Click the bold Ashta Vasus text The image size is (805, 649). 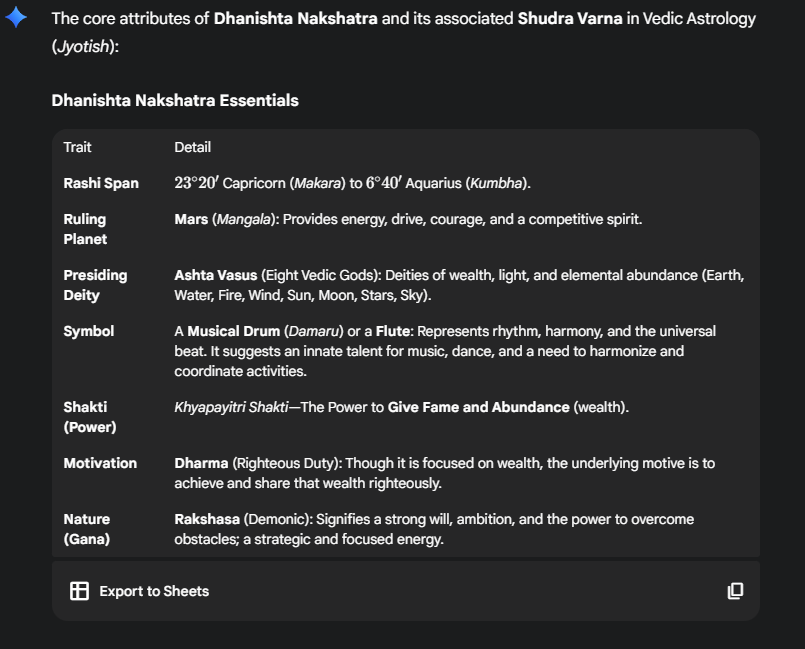pyautogui.click(x=215, y=275)
